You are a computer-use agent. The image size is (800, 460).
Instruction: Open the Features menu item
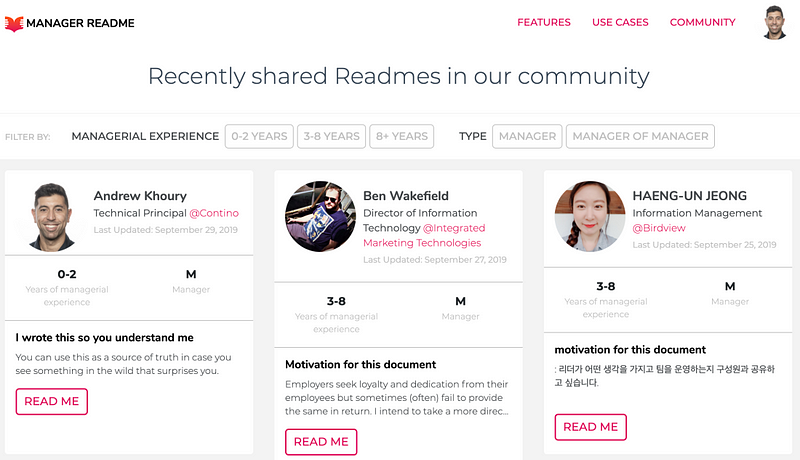tap(544, 22)
